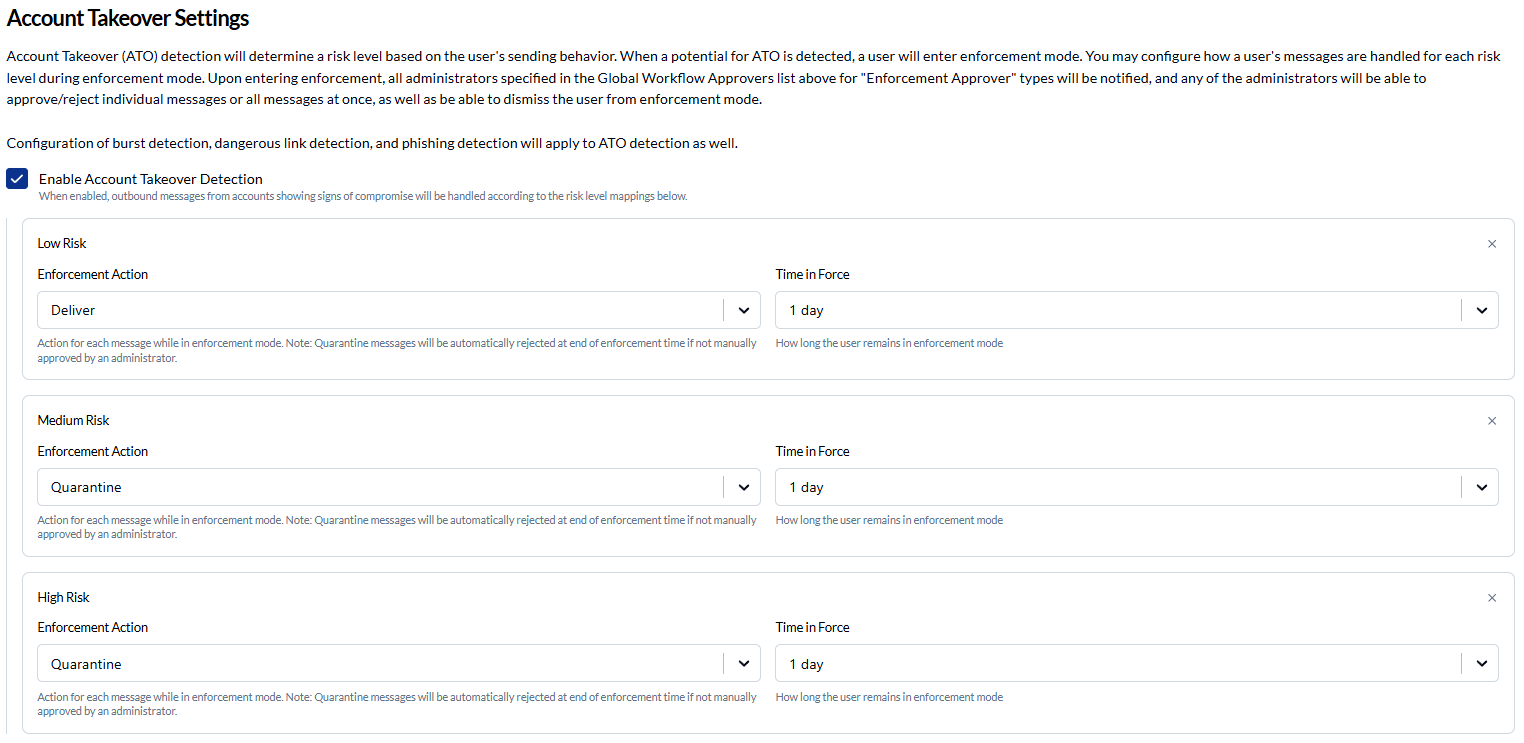Click 1 day field in Medium Risk
This screenshot has height=743, width=1524.
point(1137,487)
